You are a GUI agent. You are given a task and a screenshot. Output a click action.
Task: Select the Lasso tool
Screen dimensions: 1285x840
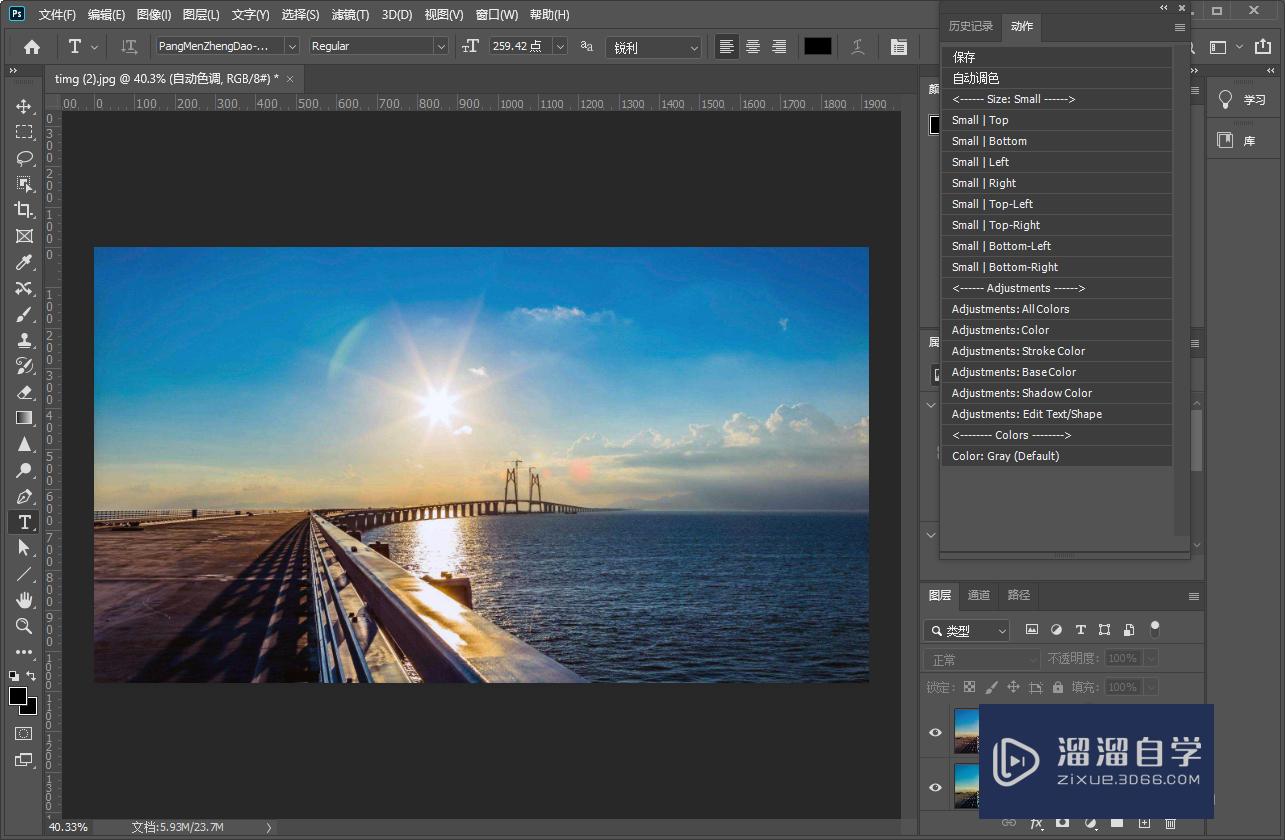click(x=24, y=158)
